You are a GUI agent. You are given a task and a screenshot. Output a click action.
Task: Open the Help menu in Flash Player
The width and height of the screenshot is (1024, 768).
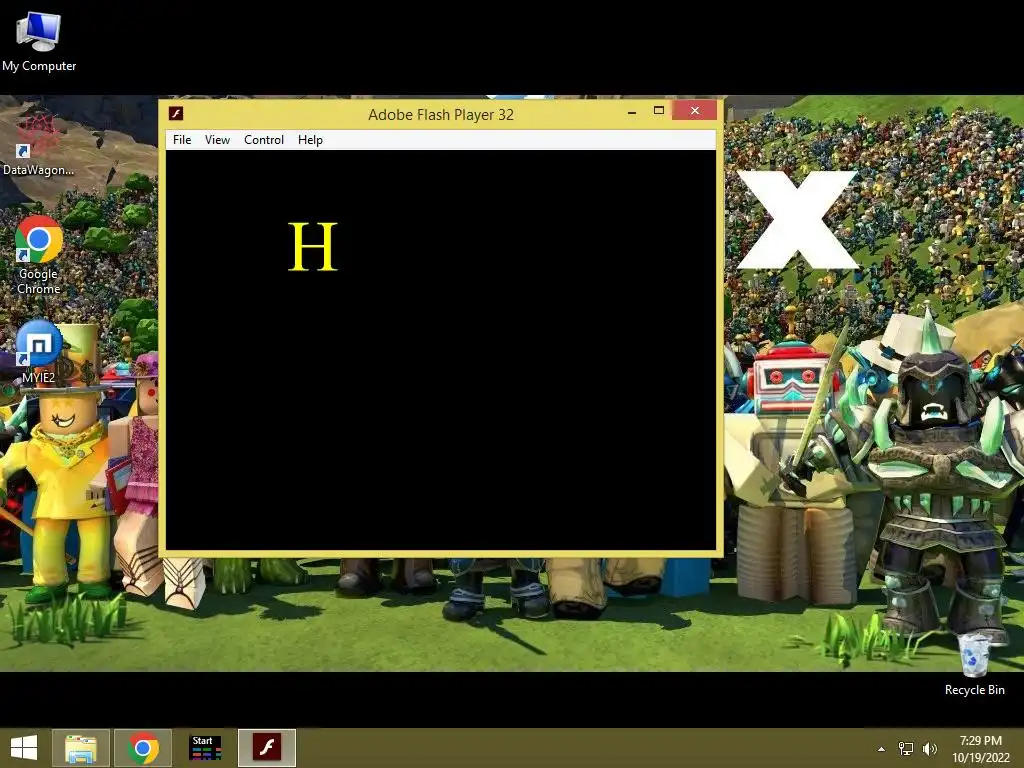pyautogui.click(x=310, y=140)
